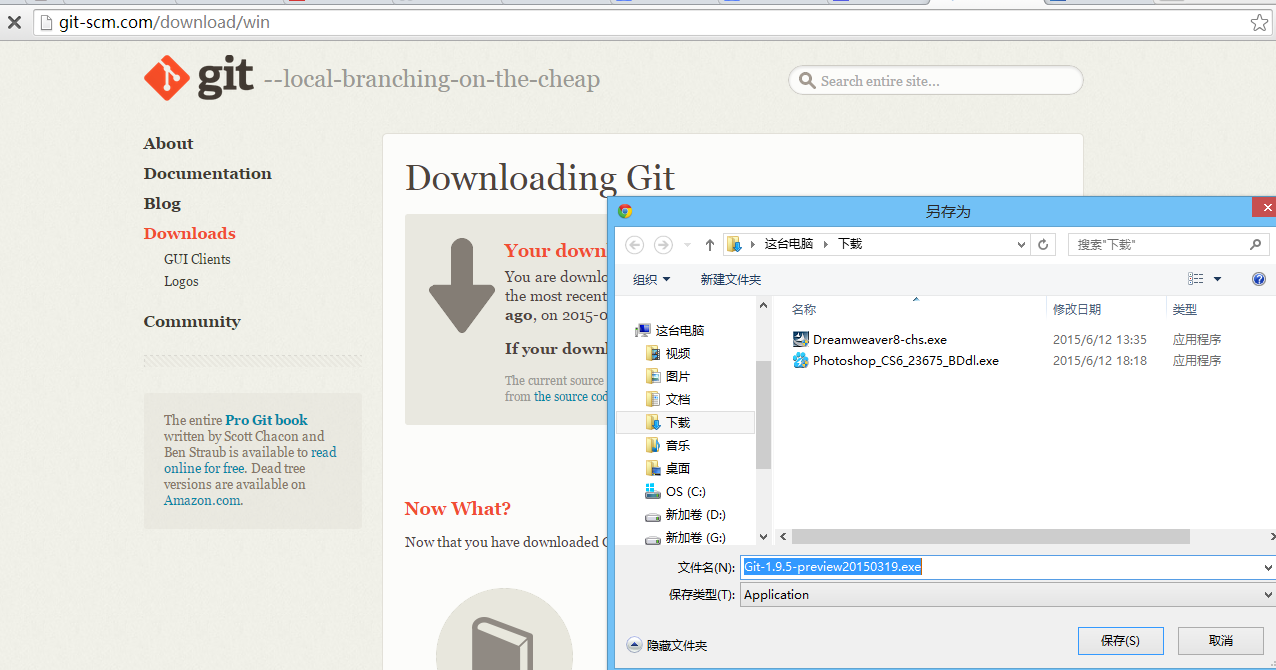Viewport: 1276px width, 670px height.
Task: Select Photoshop_CS6_23675_BDdl.exe file name
Action: click(906, 360)
